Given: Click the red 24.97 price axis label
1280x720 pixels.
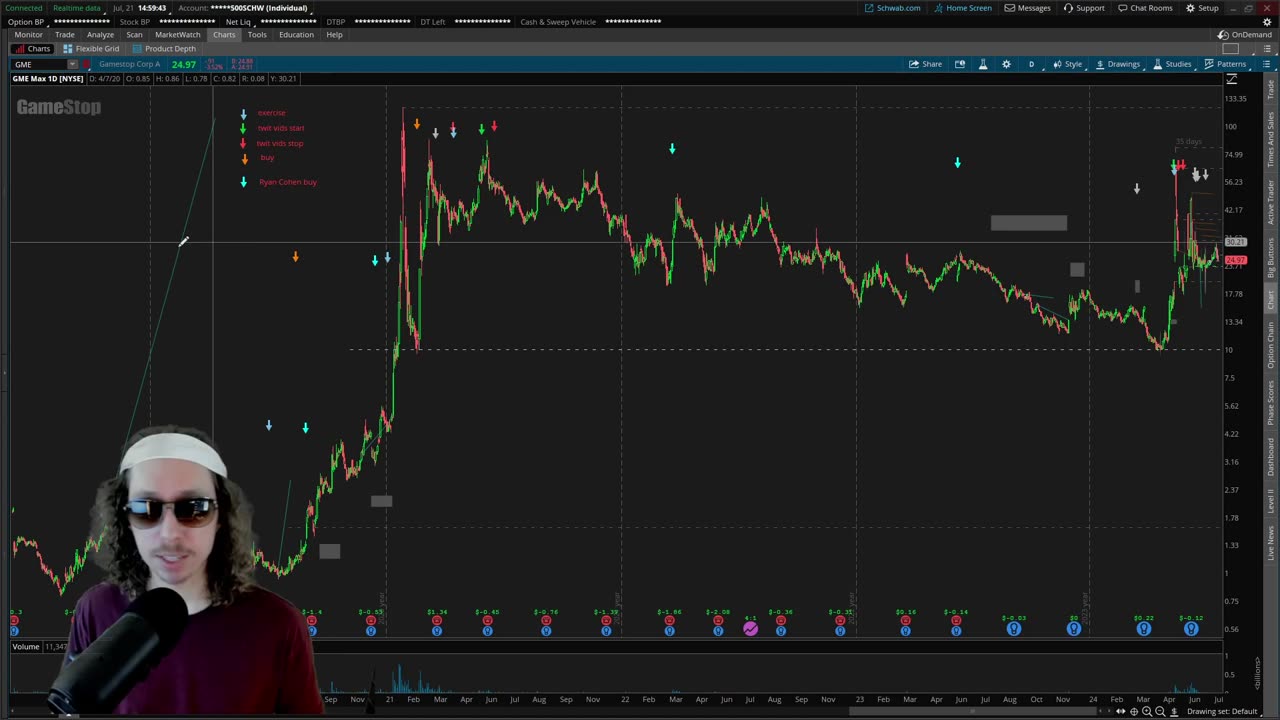Looking at the screenshot, I should pos(1236,260).
